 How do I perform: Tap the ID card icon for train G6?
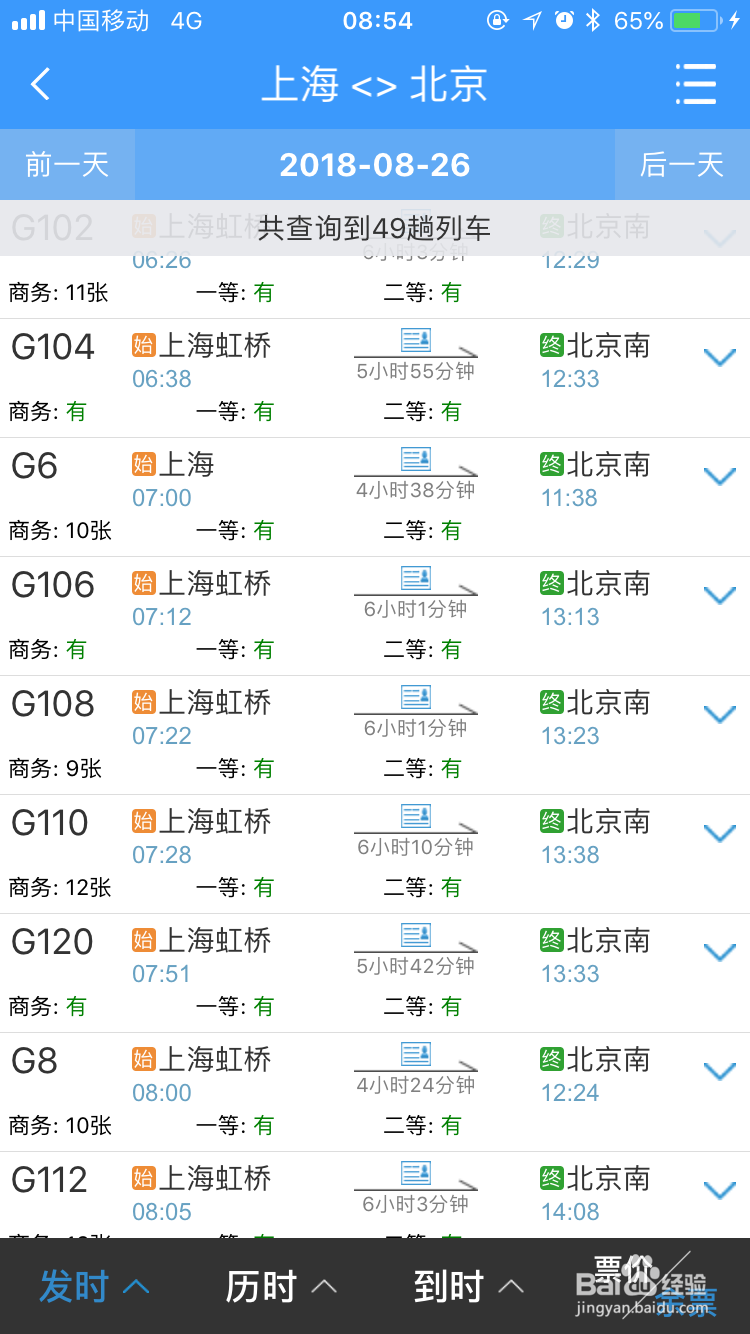tap(416, 459)
